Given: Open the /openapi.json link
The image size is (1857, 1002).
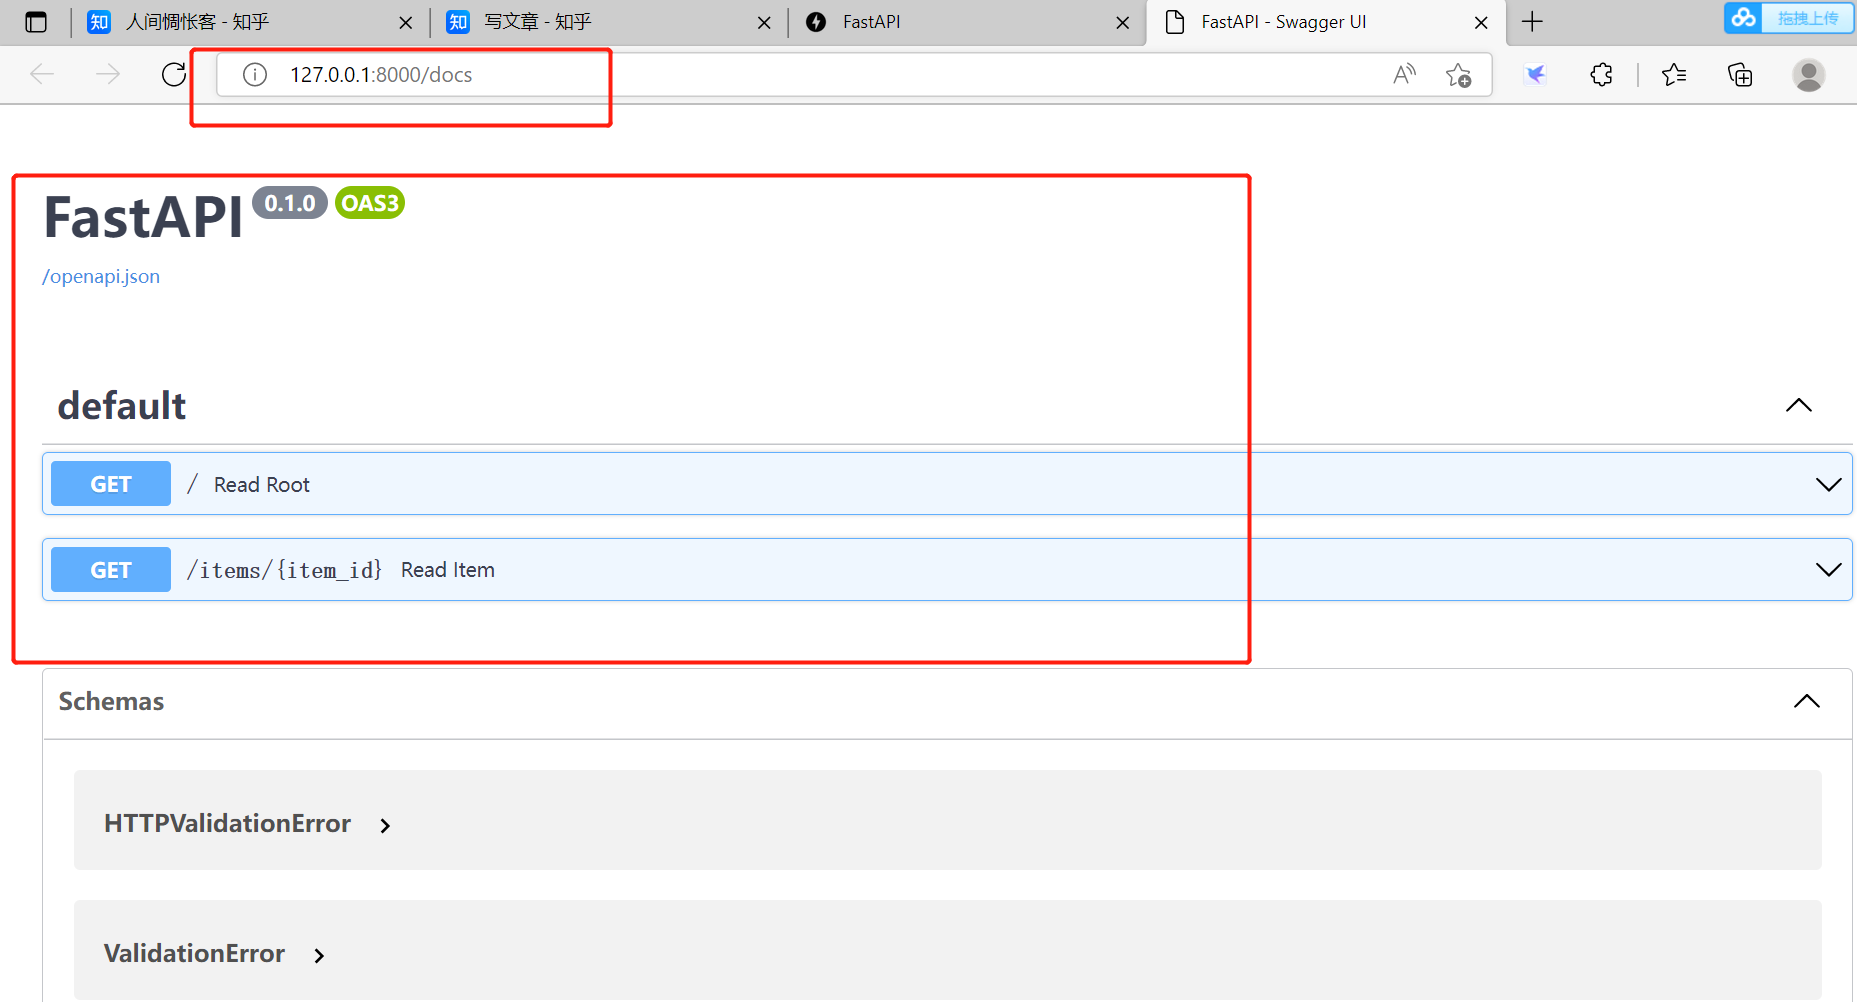Looking at the screenshot, I should pyautogui.click(x=100, y=276).
